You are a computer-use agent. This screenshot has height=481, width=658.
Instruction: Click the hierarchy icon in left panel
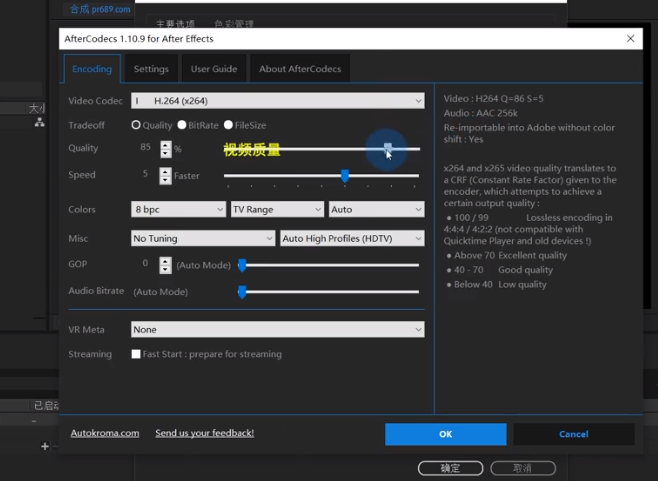point(39,122)
